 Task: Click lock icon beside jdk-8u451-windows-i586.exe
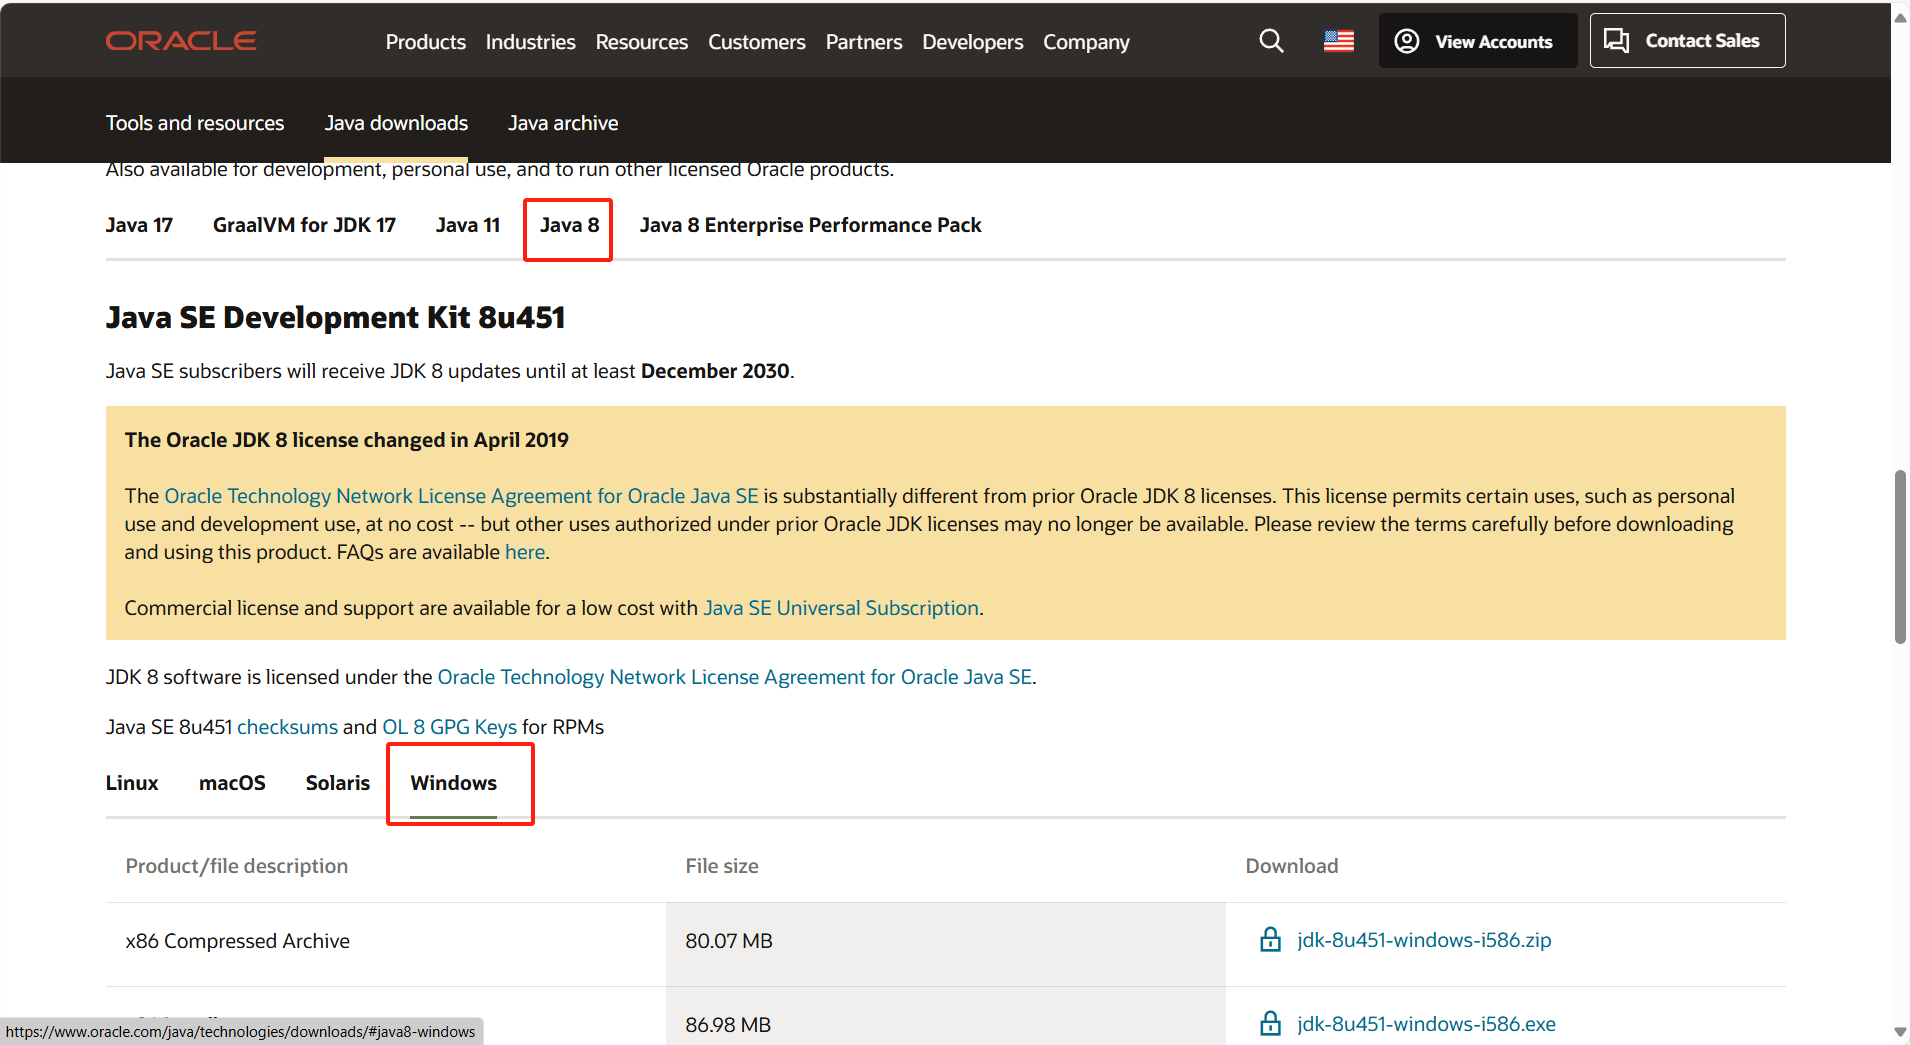1270,1024
